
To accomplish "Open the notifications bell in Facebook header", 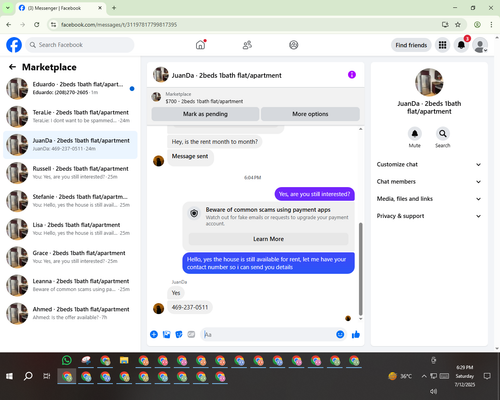I will (x=461, y=45).
